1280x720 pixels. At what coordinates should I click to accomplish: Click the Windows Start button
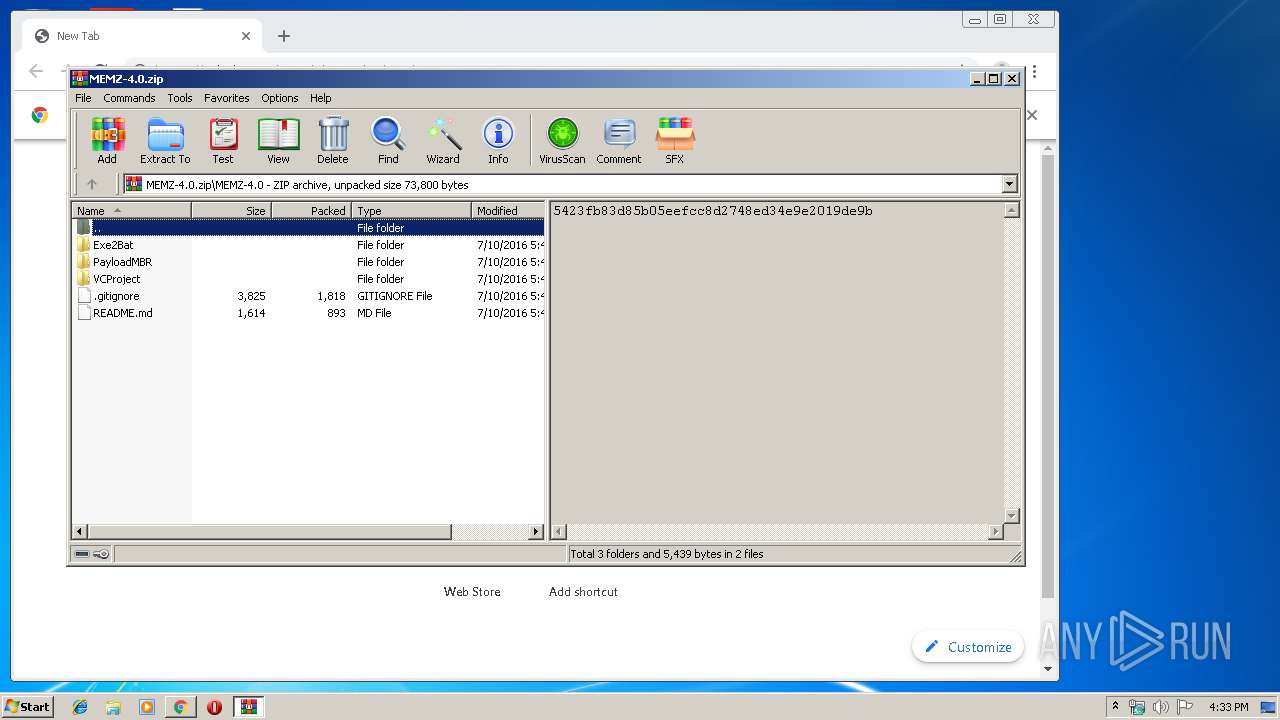[27, 707]
